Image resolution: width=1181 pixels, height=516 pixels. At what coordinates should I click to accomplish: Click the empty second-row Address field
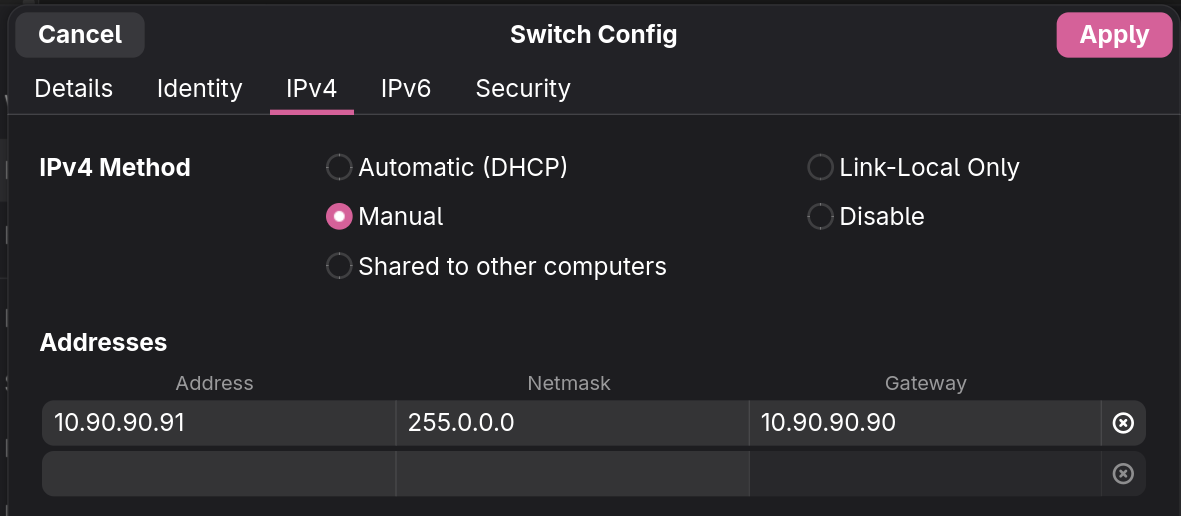(218, 473)
